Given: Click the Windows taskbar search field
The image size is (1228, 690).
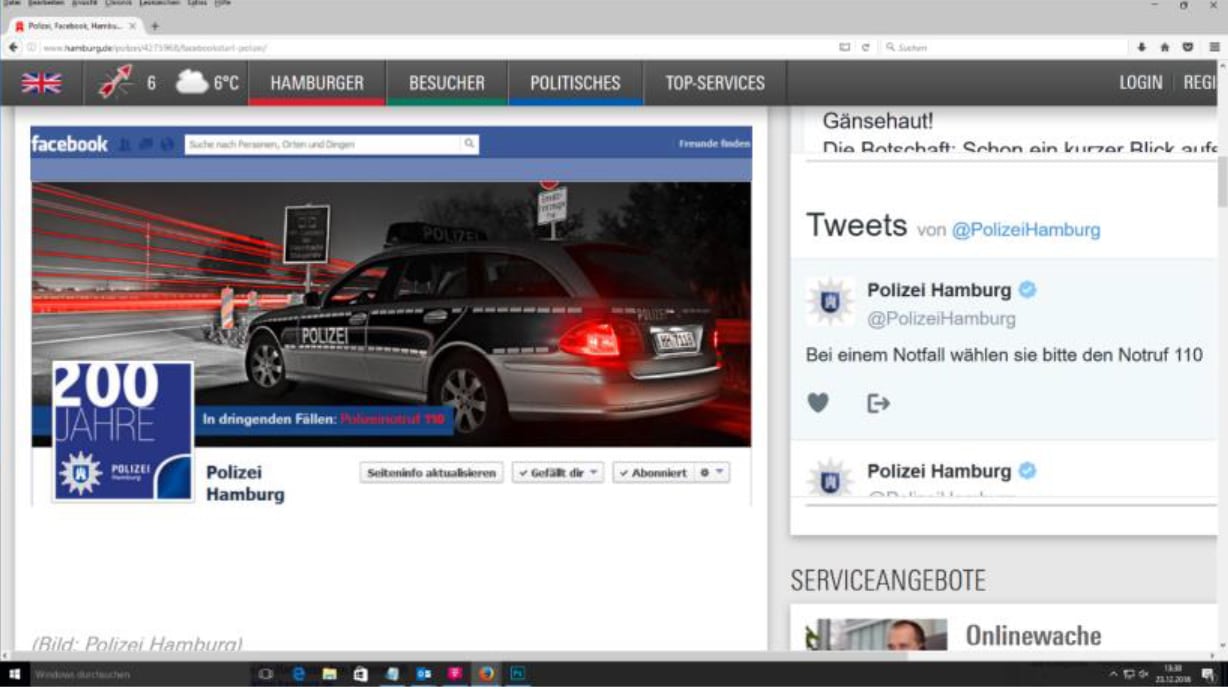Looking at the screenshot, I should pos(140,675).
